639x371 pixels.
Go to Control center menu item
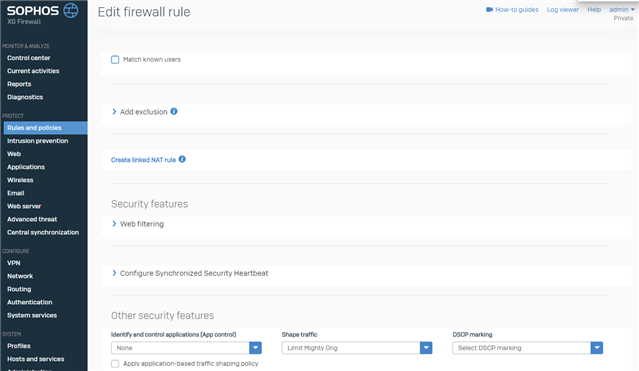(29, 58)
